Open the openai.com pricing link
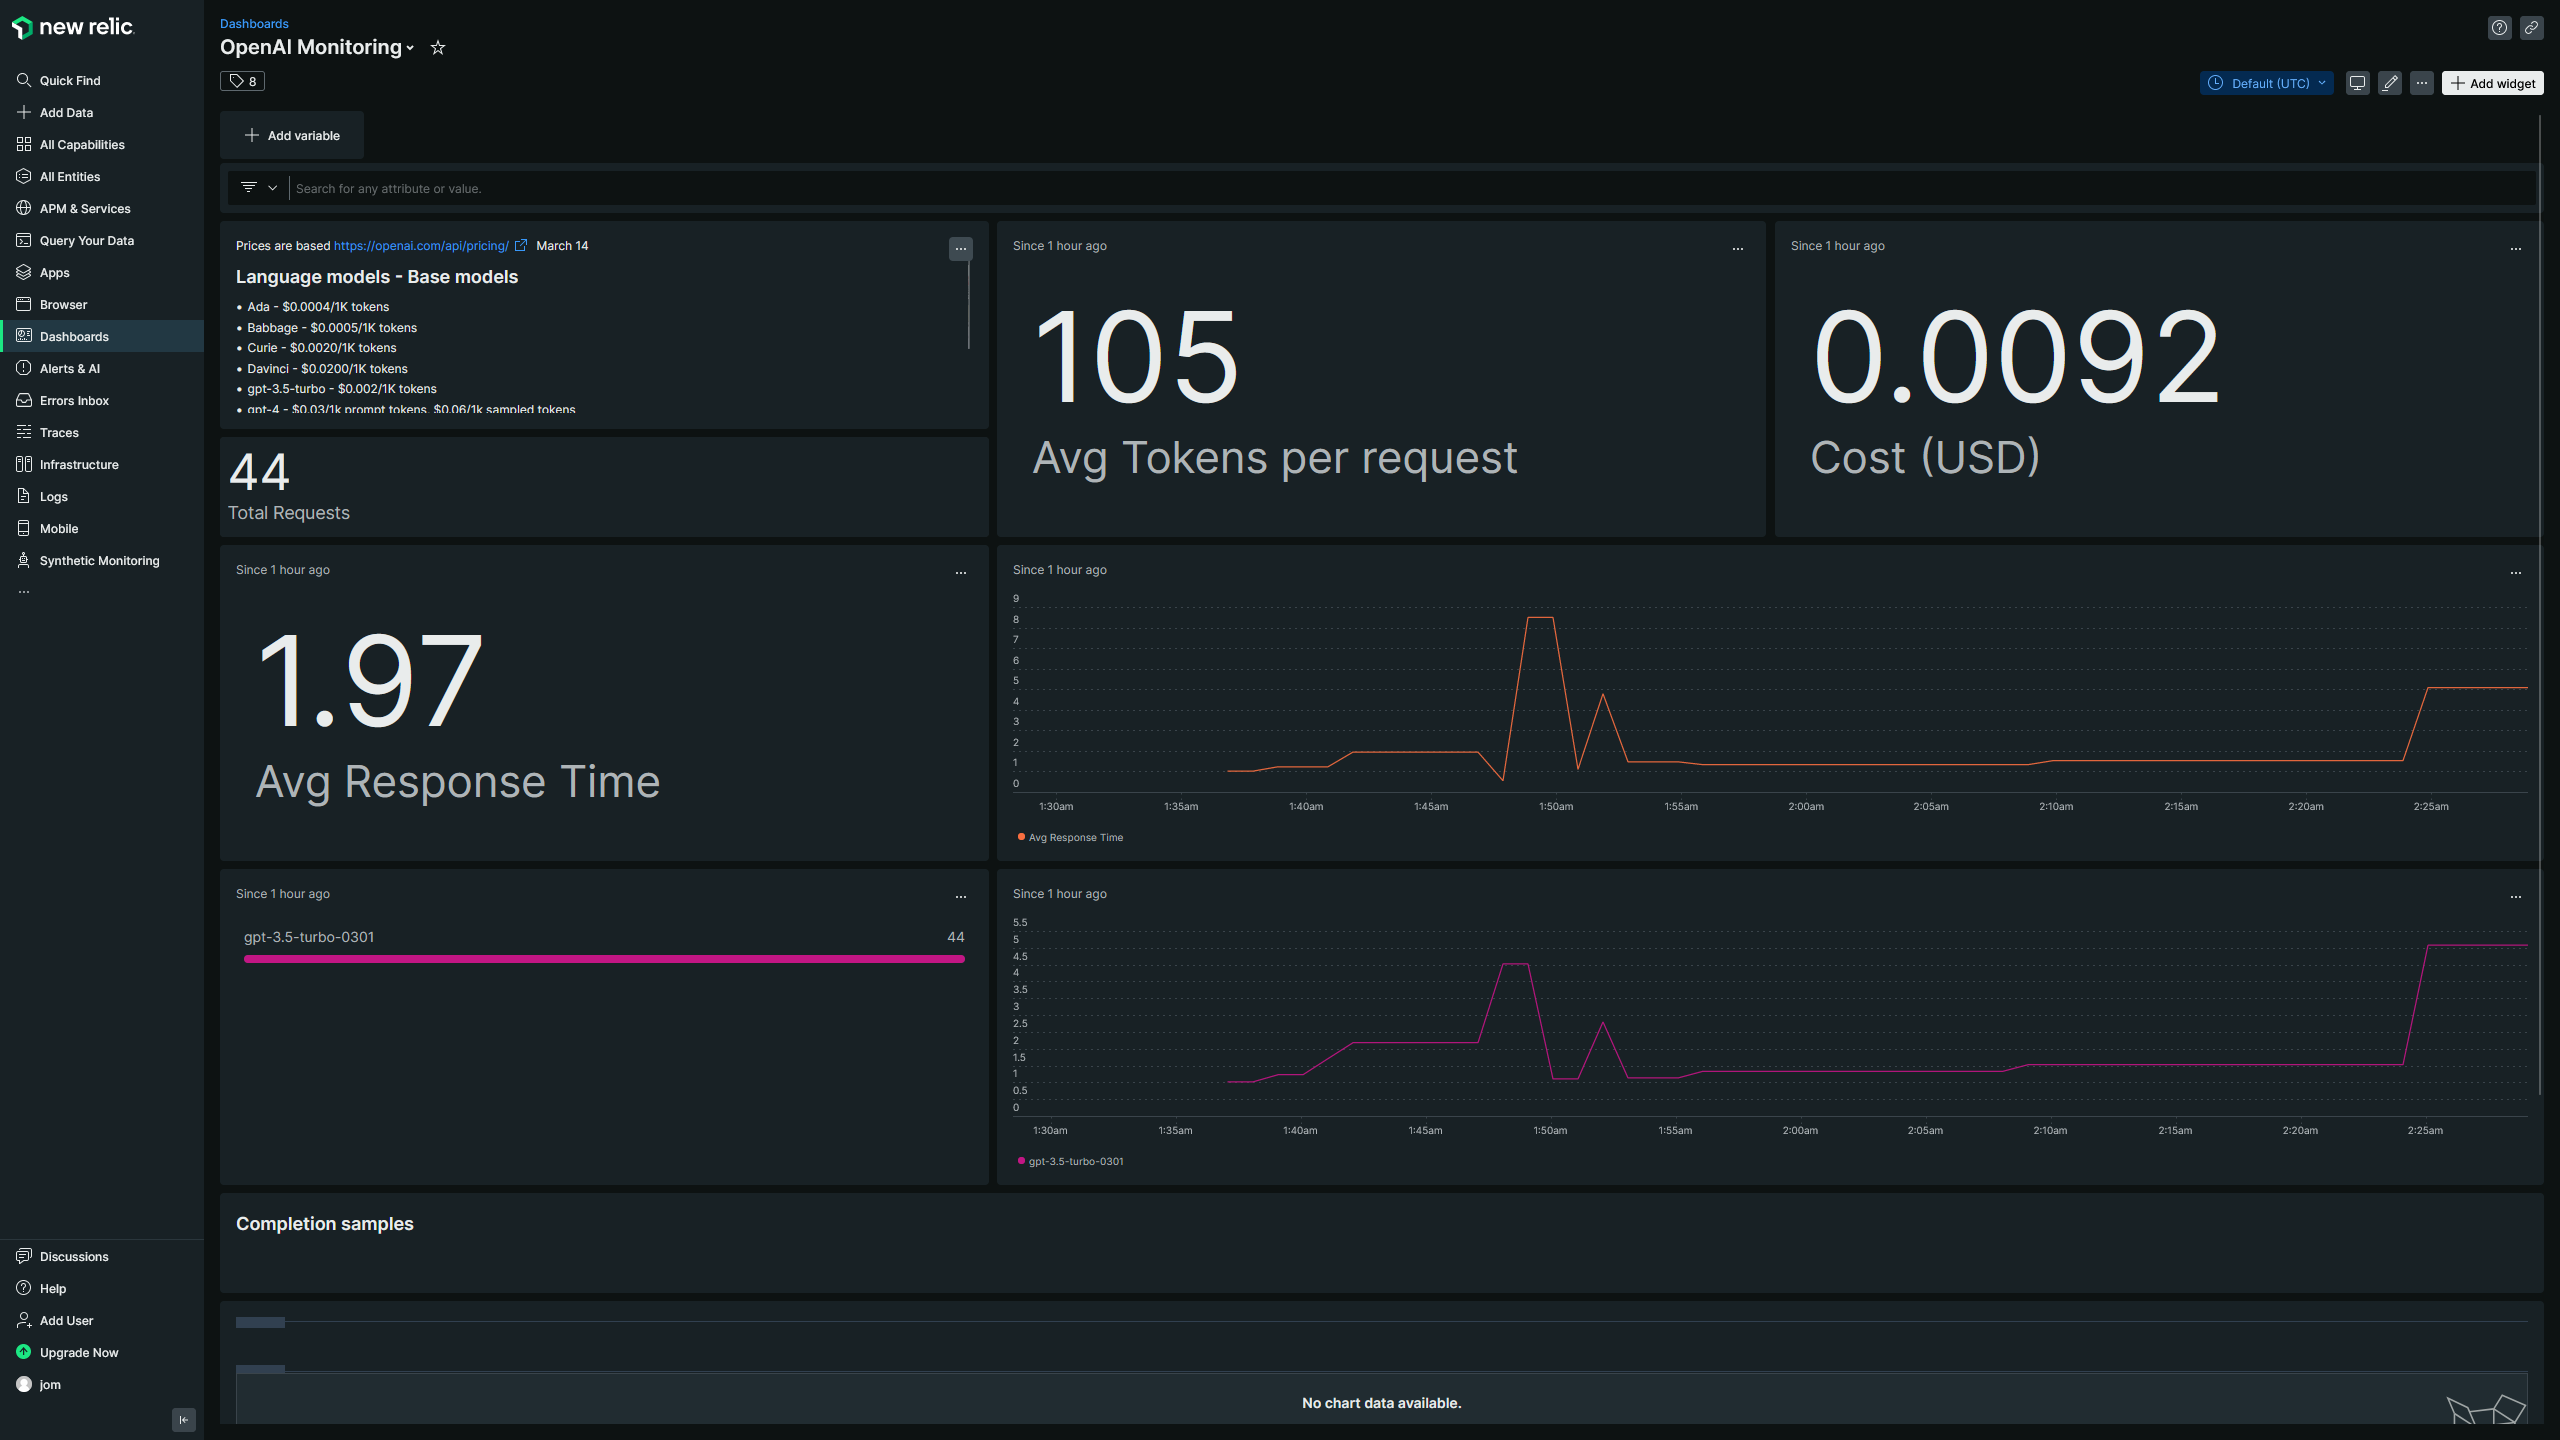Image resolution: width=2560 pixels, height=1440 pixels. click(x=421, y=245)
